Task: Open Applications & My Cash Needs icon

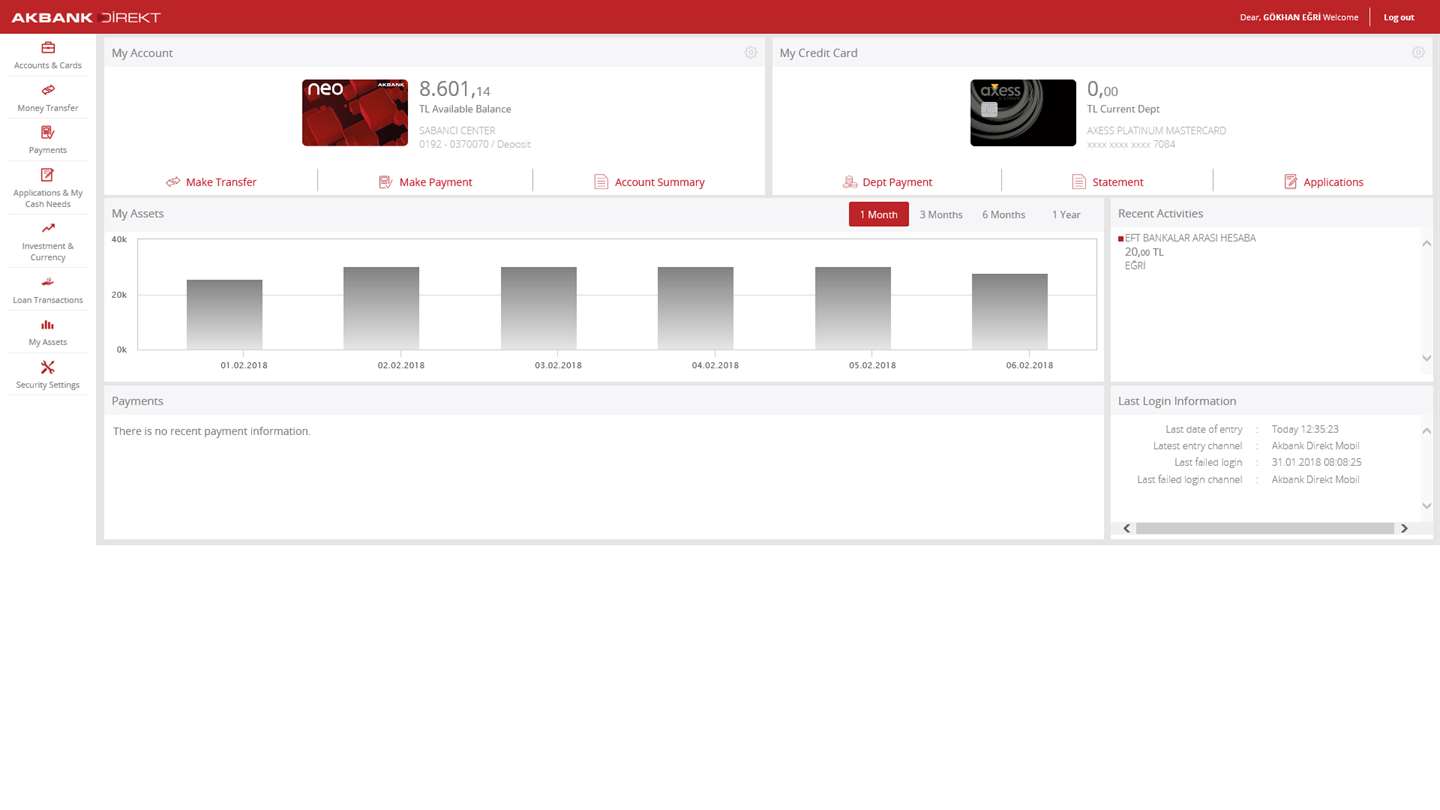Action: pyautogui.click(x=48, y=175)
